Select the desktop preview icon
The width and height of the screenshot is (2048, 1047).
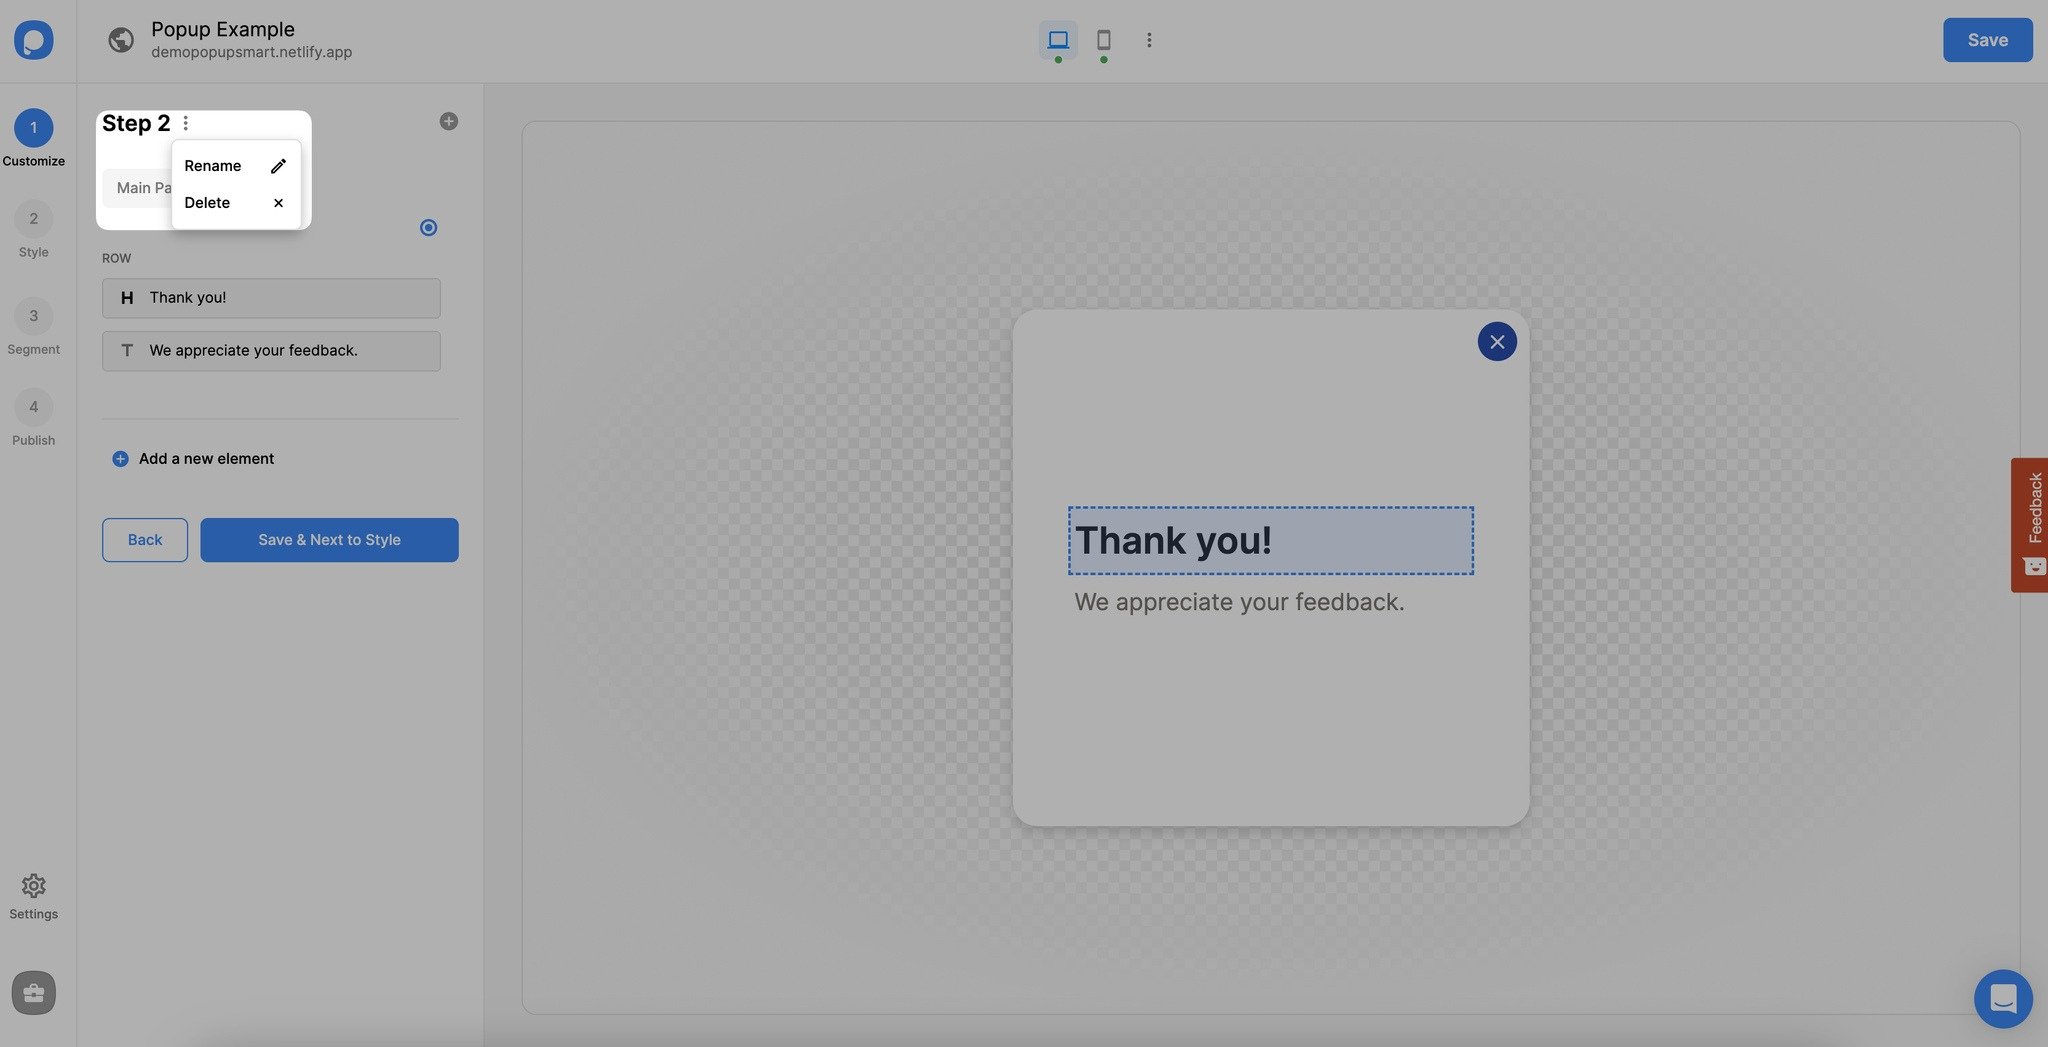pyautogui.click(x=1057, y=40)
